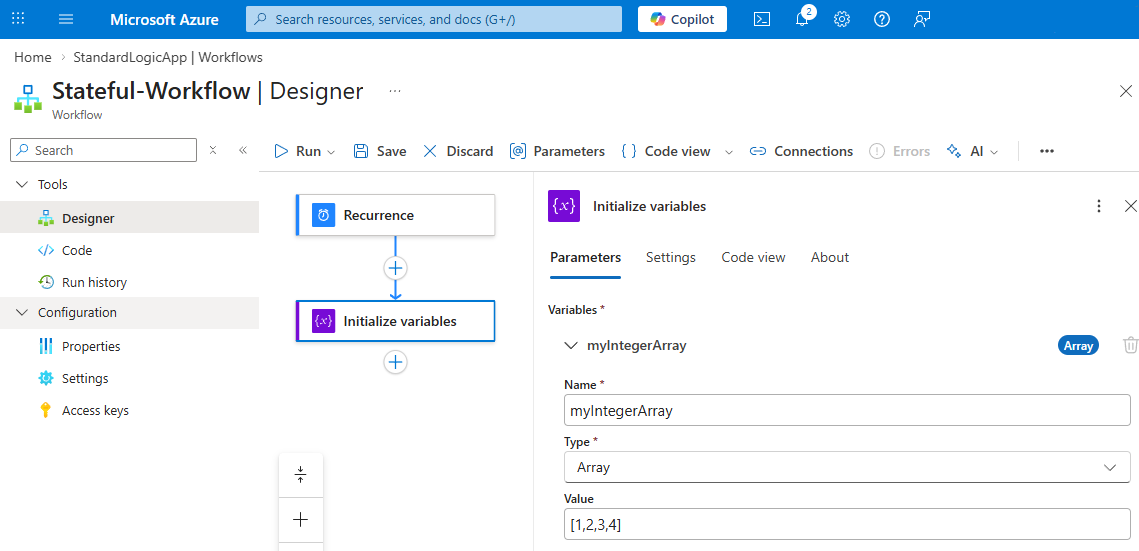Click the Initialize variables node icon

click(323, 321)
